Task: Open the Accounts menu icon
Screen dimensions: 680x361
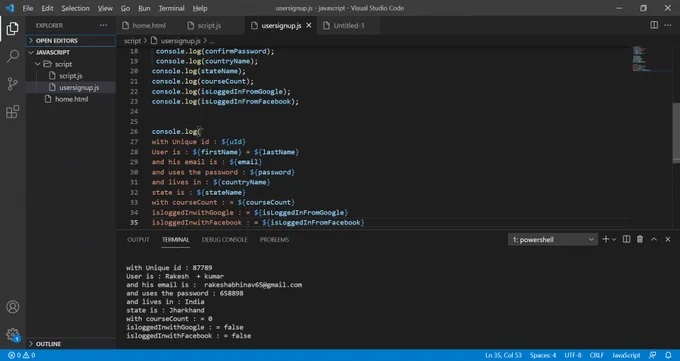Action: 13,307
